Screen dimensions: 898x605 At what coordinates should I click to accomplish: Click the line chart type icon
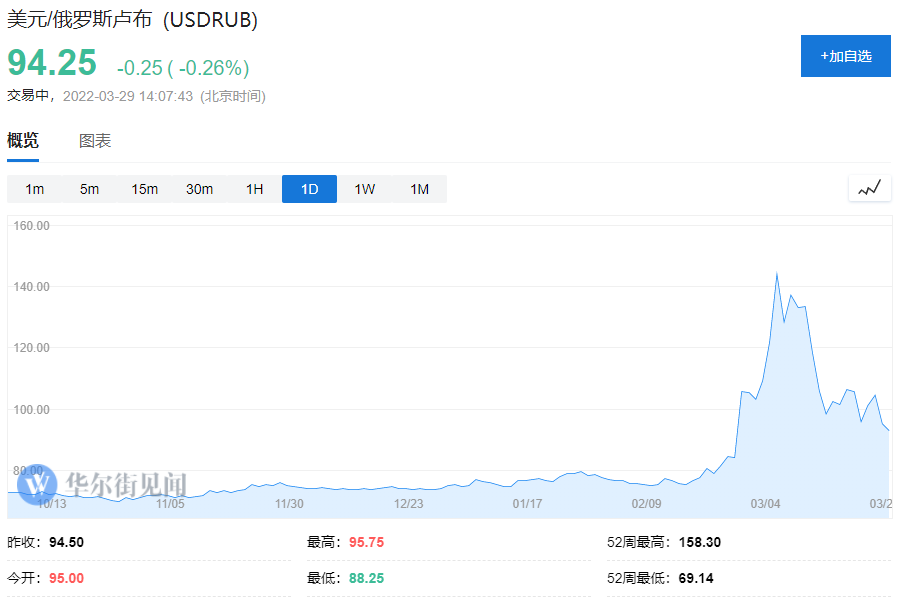coord(869,188)
